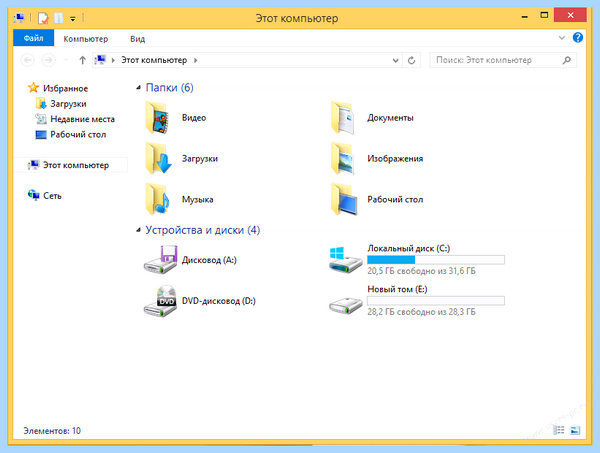Click the Папки (6) group header
600x453 pixels.
[170, 88]
